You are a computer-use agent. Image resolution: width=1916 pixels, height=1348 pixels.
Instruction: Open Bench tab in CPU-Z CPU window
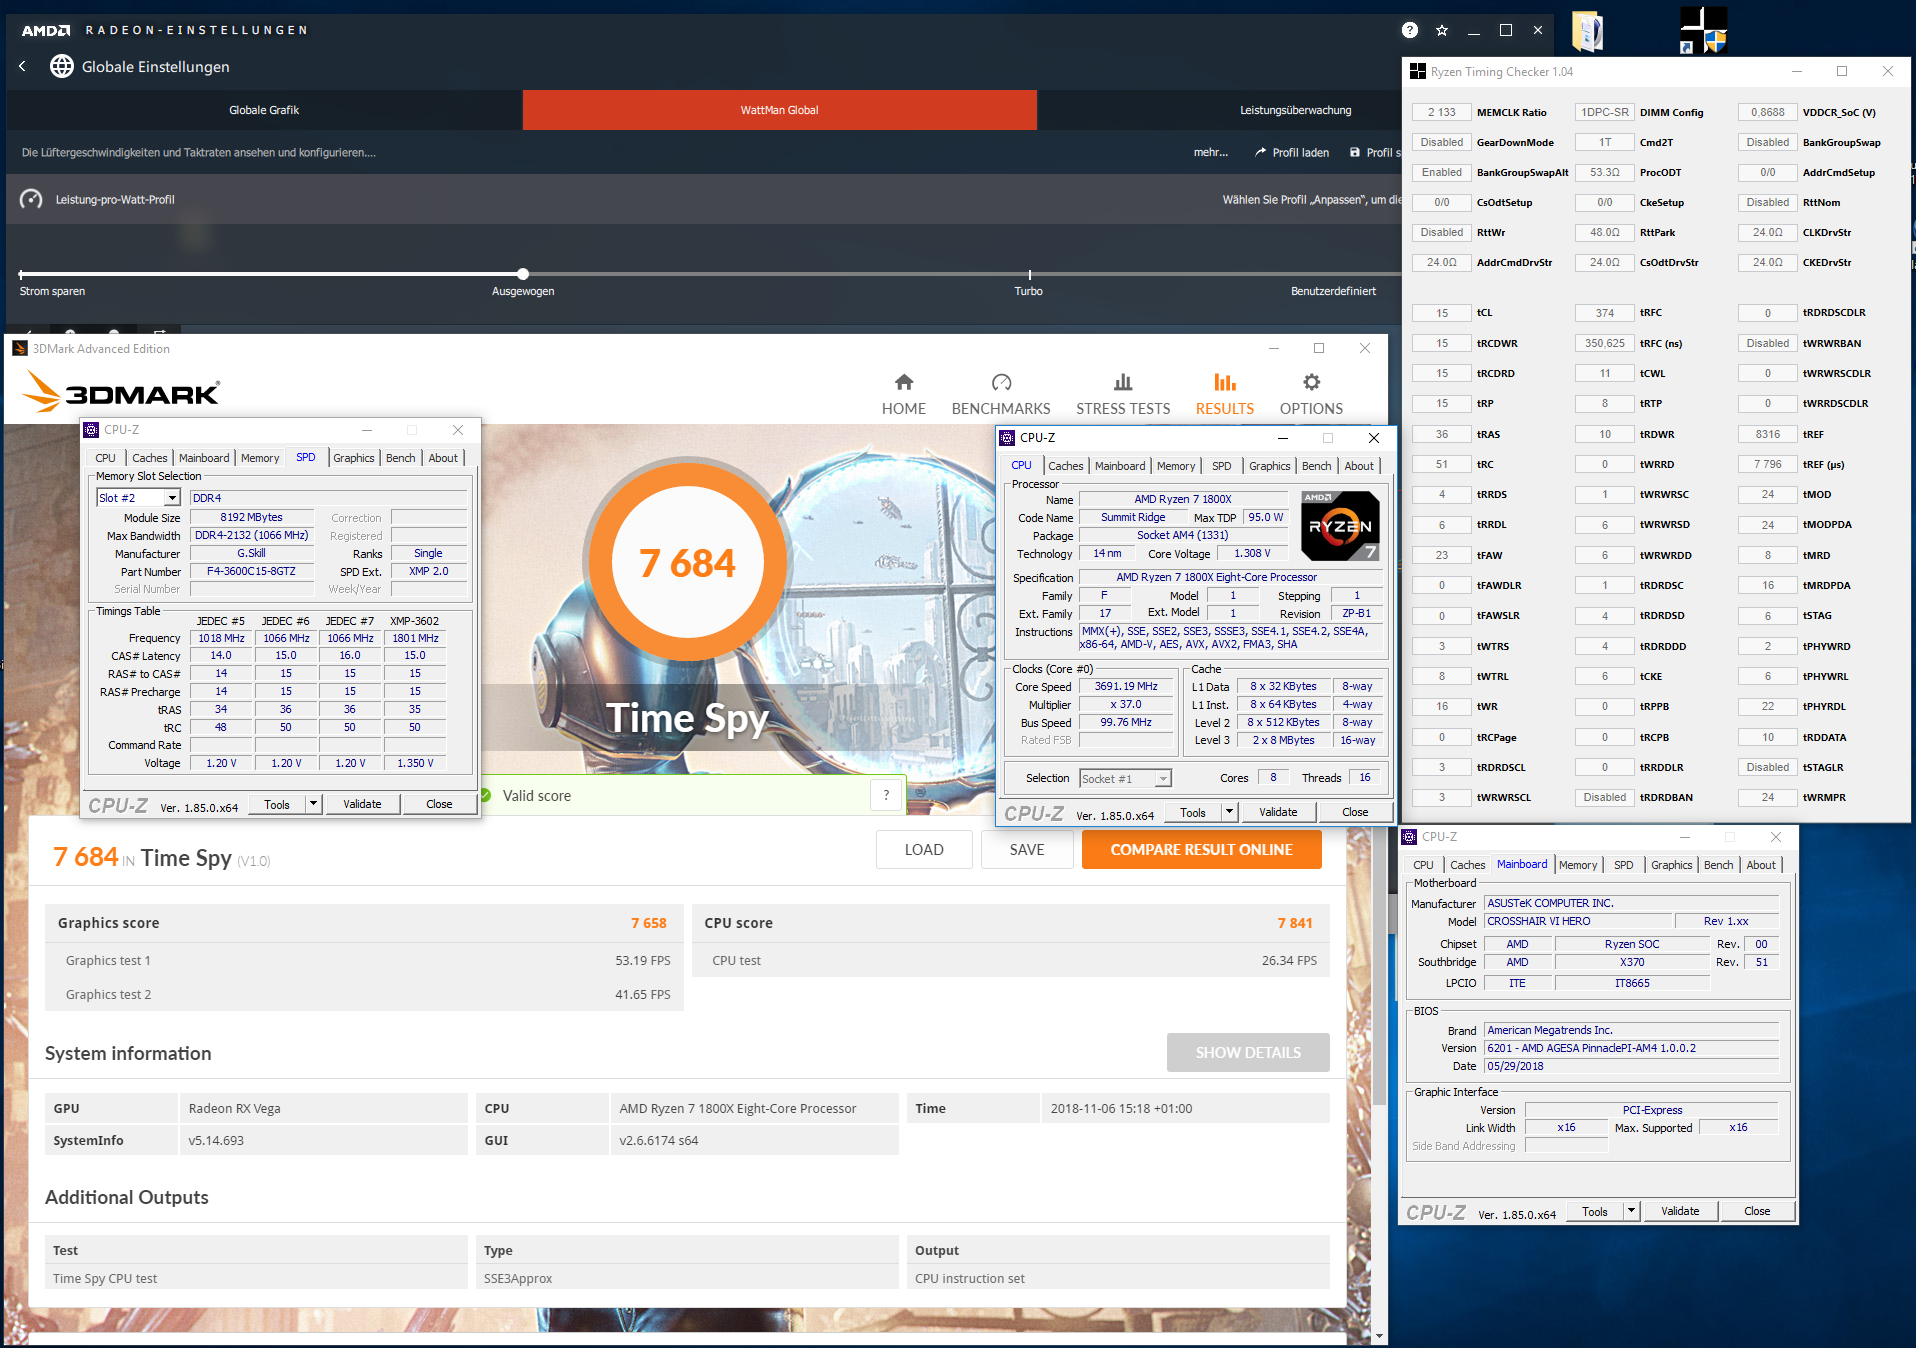click(x=1317, y=466)
